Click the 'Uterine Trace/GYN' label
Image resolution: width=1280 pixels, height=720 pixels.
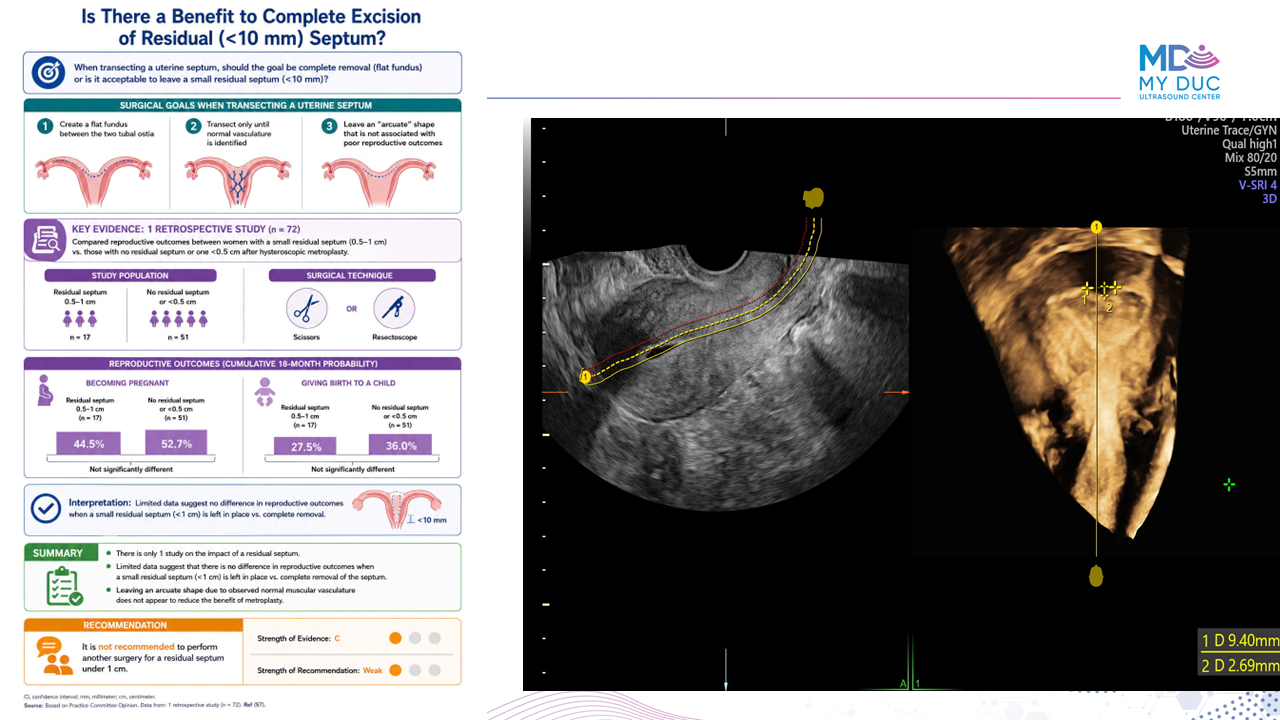pos(1229,130)
